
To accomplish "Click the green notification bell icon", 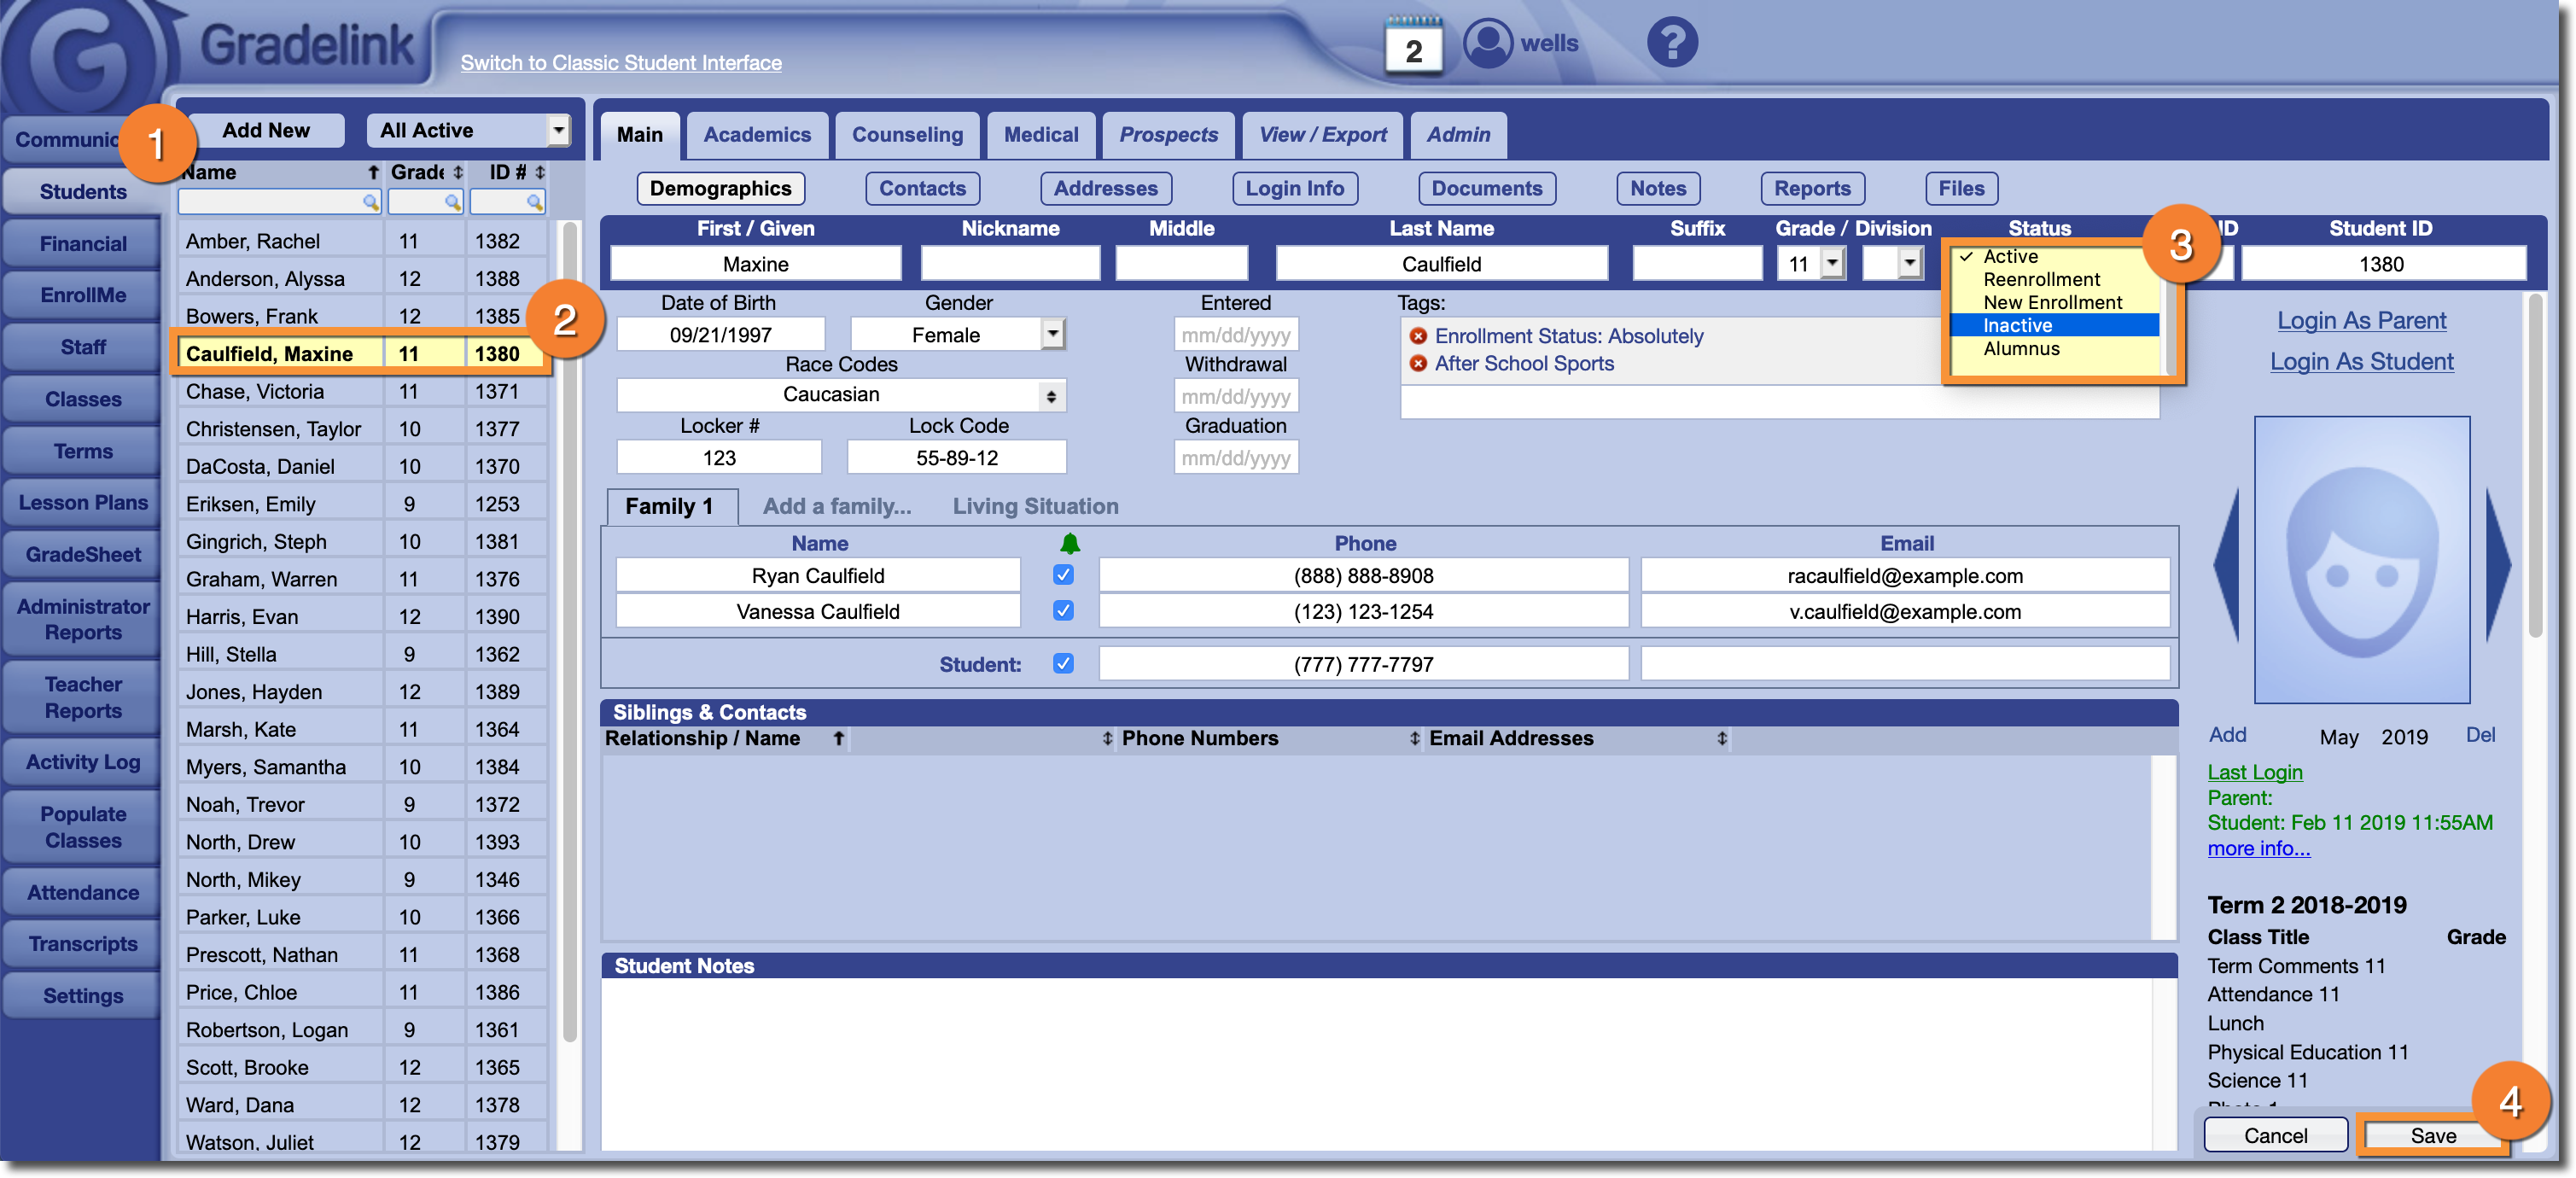I will pos(1069,544).
